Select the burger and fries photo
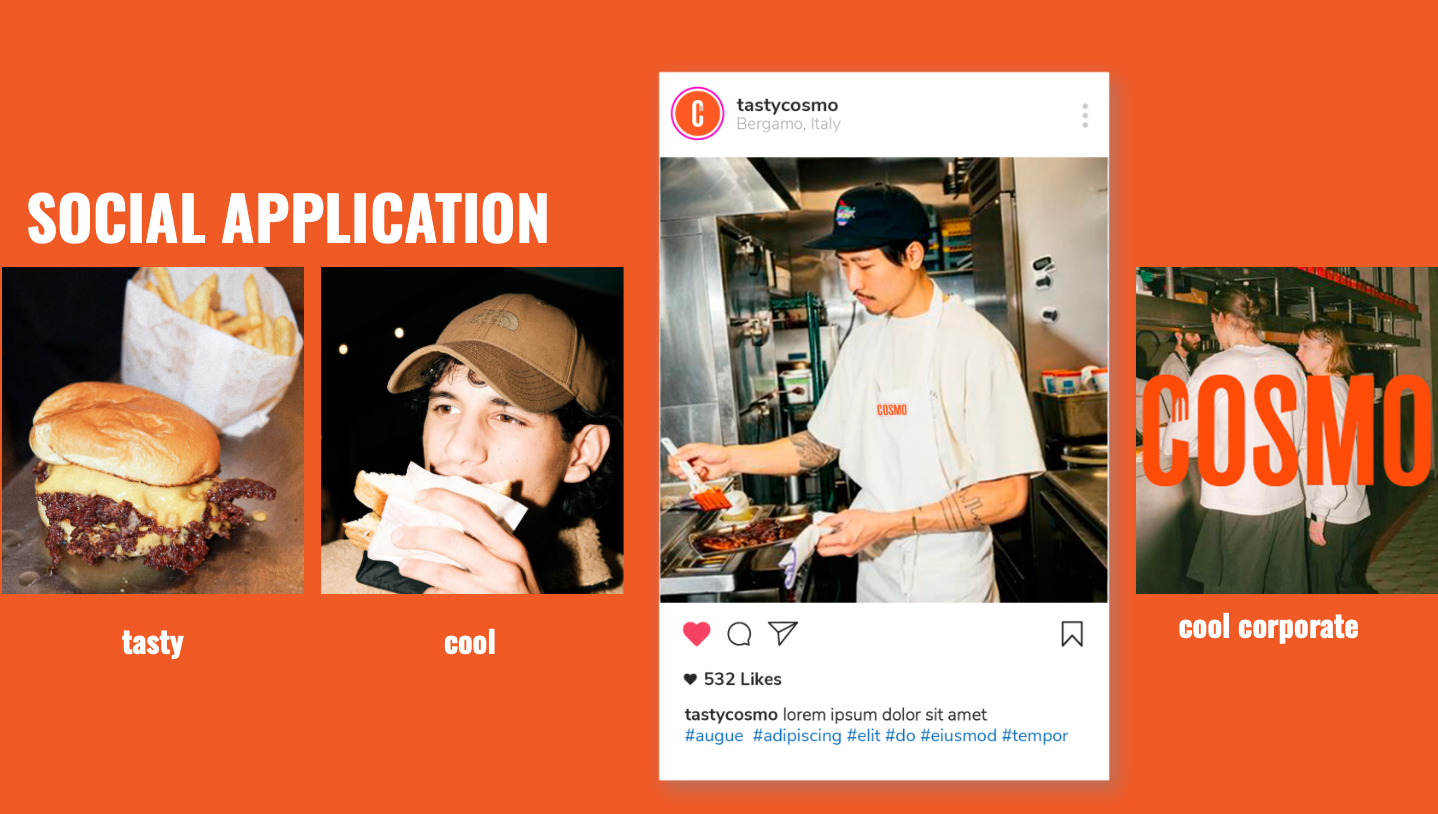Viewport: 1438px width, 814px height. 153,430
